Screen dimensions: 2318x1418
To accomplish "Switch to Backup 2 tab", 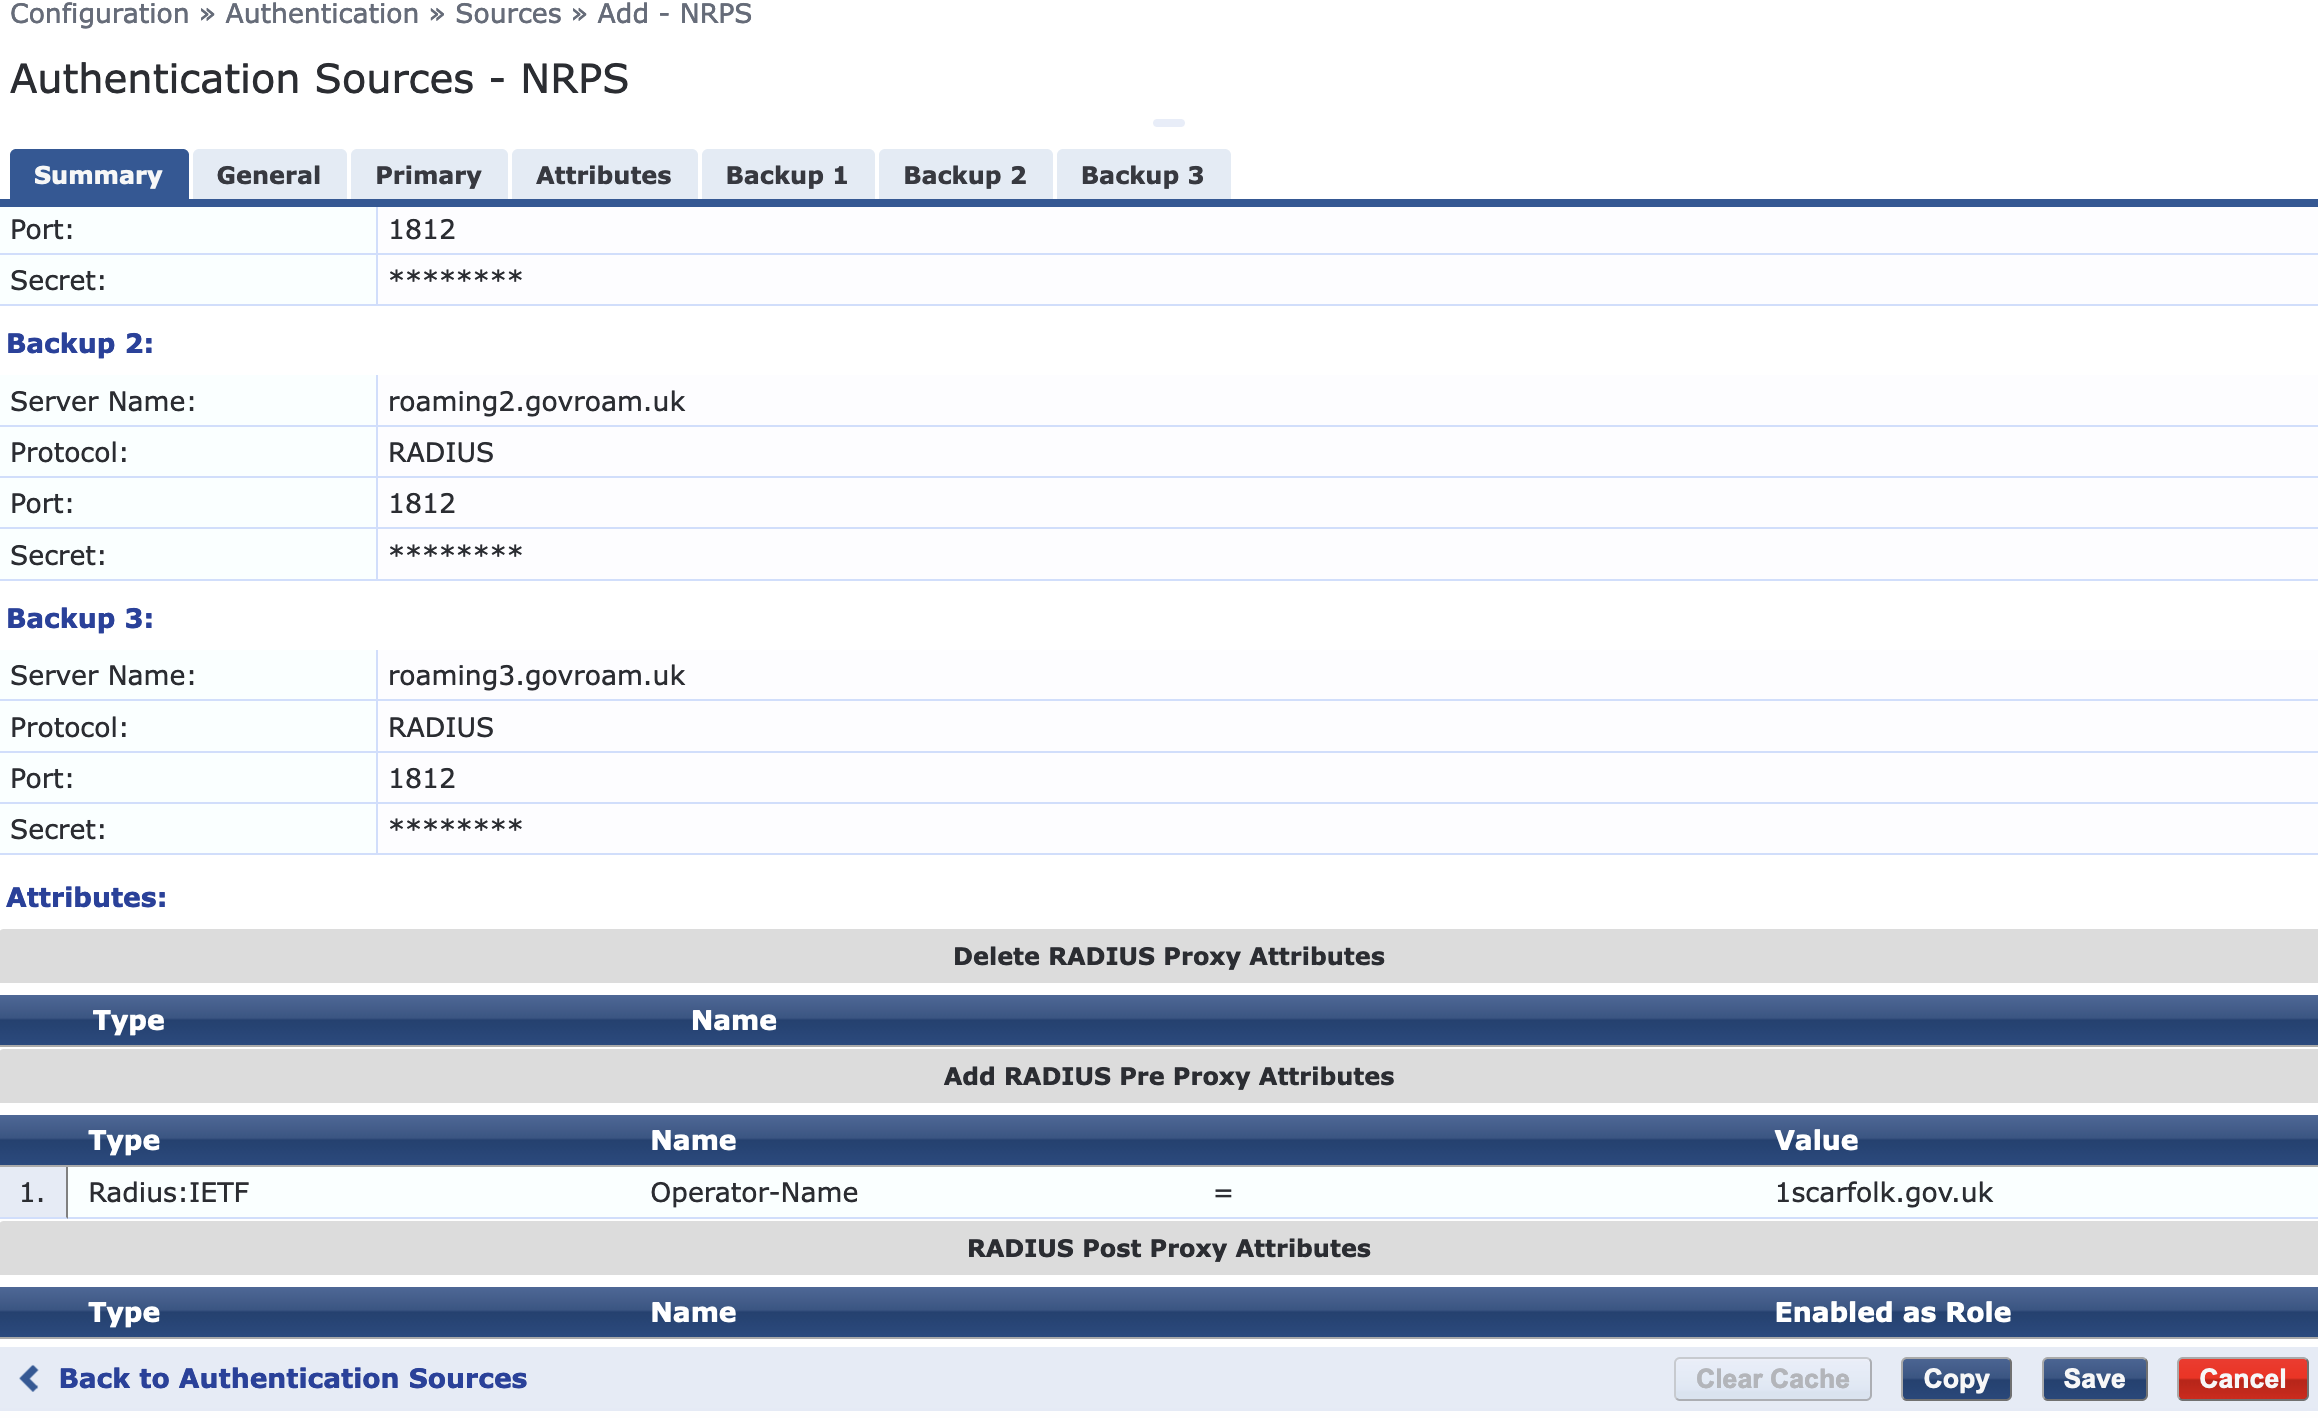I will 964,175.
